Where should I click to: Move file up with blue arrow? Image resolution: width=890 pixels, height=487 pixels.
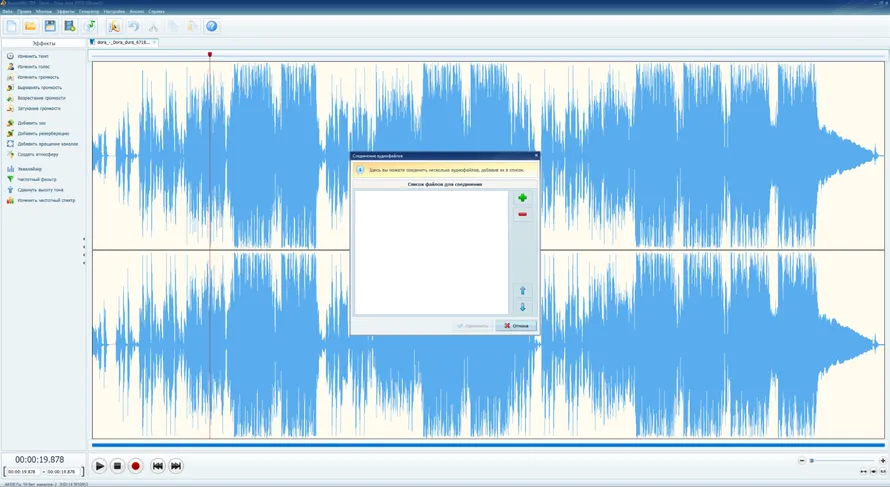click(523, 291)
